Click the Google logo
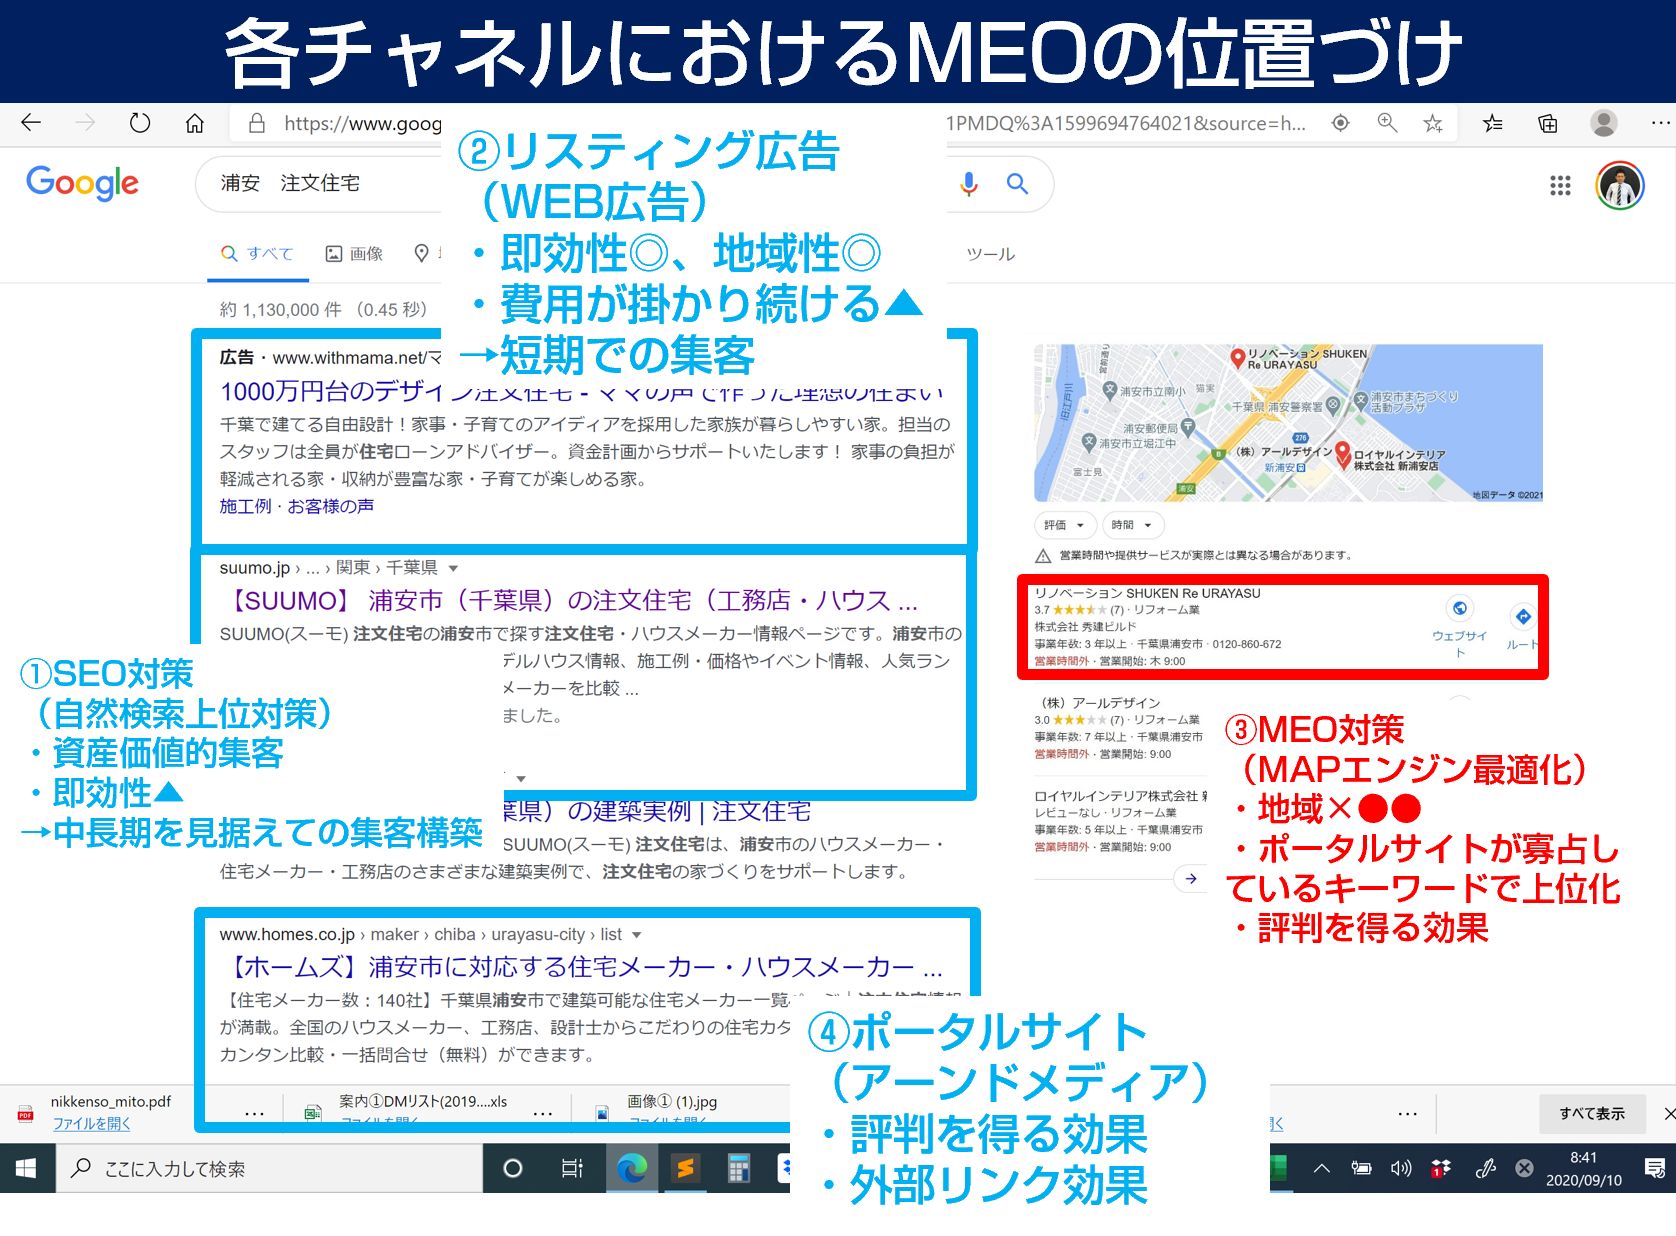 coord(82,182)
